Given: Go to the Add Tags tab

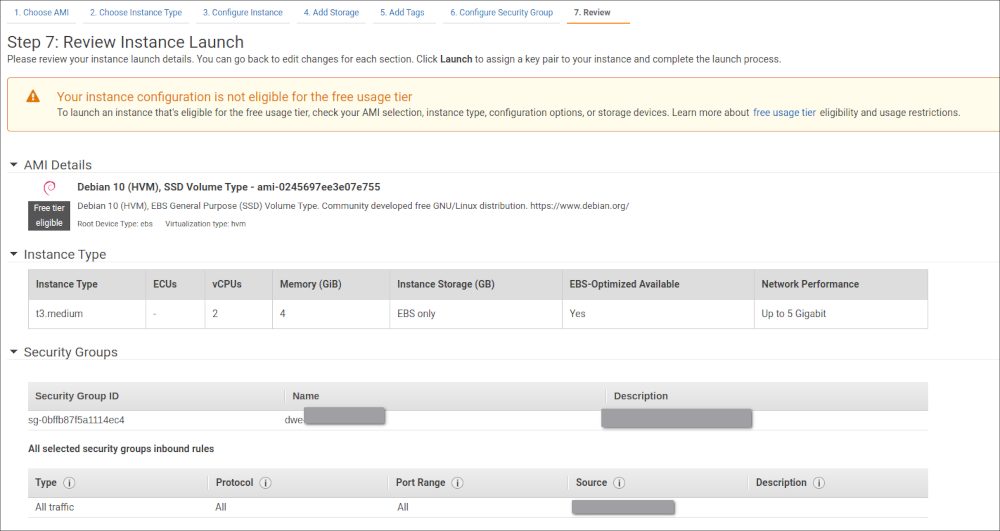Looking at the screenshot, I should 402,12.
